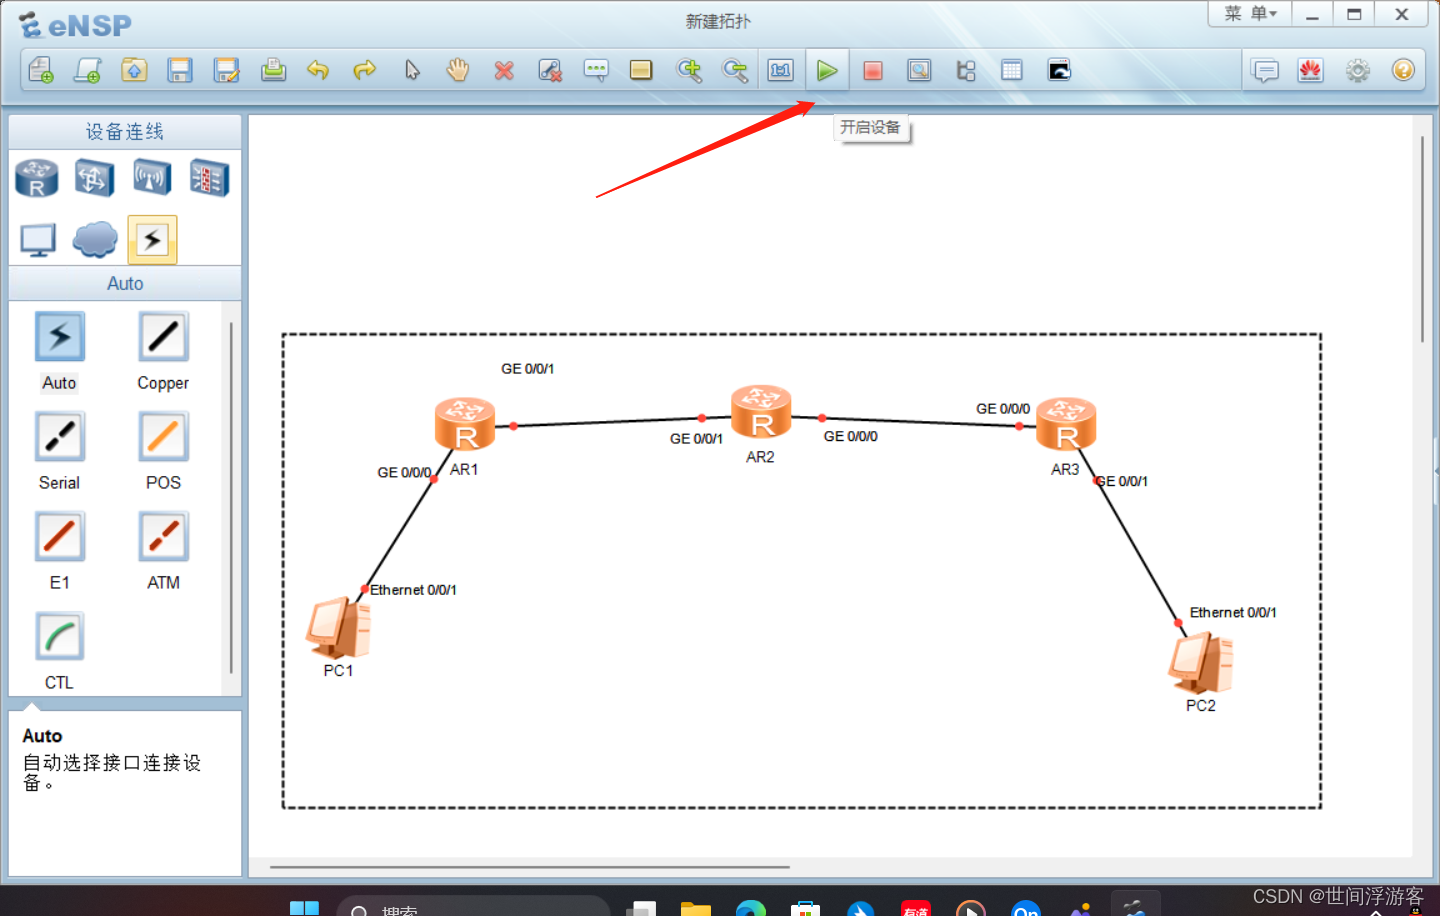1440x916 pixels.
Task: Select router AR2 in the topology
Action: pos(761,412)
